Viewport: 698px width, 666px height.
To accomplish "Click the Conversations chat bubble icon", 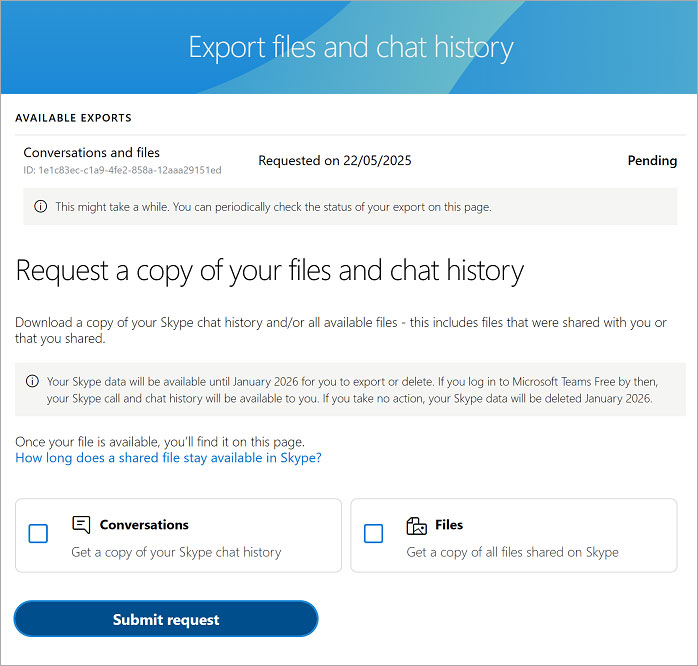I will (x=81, y=525).
